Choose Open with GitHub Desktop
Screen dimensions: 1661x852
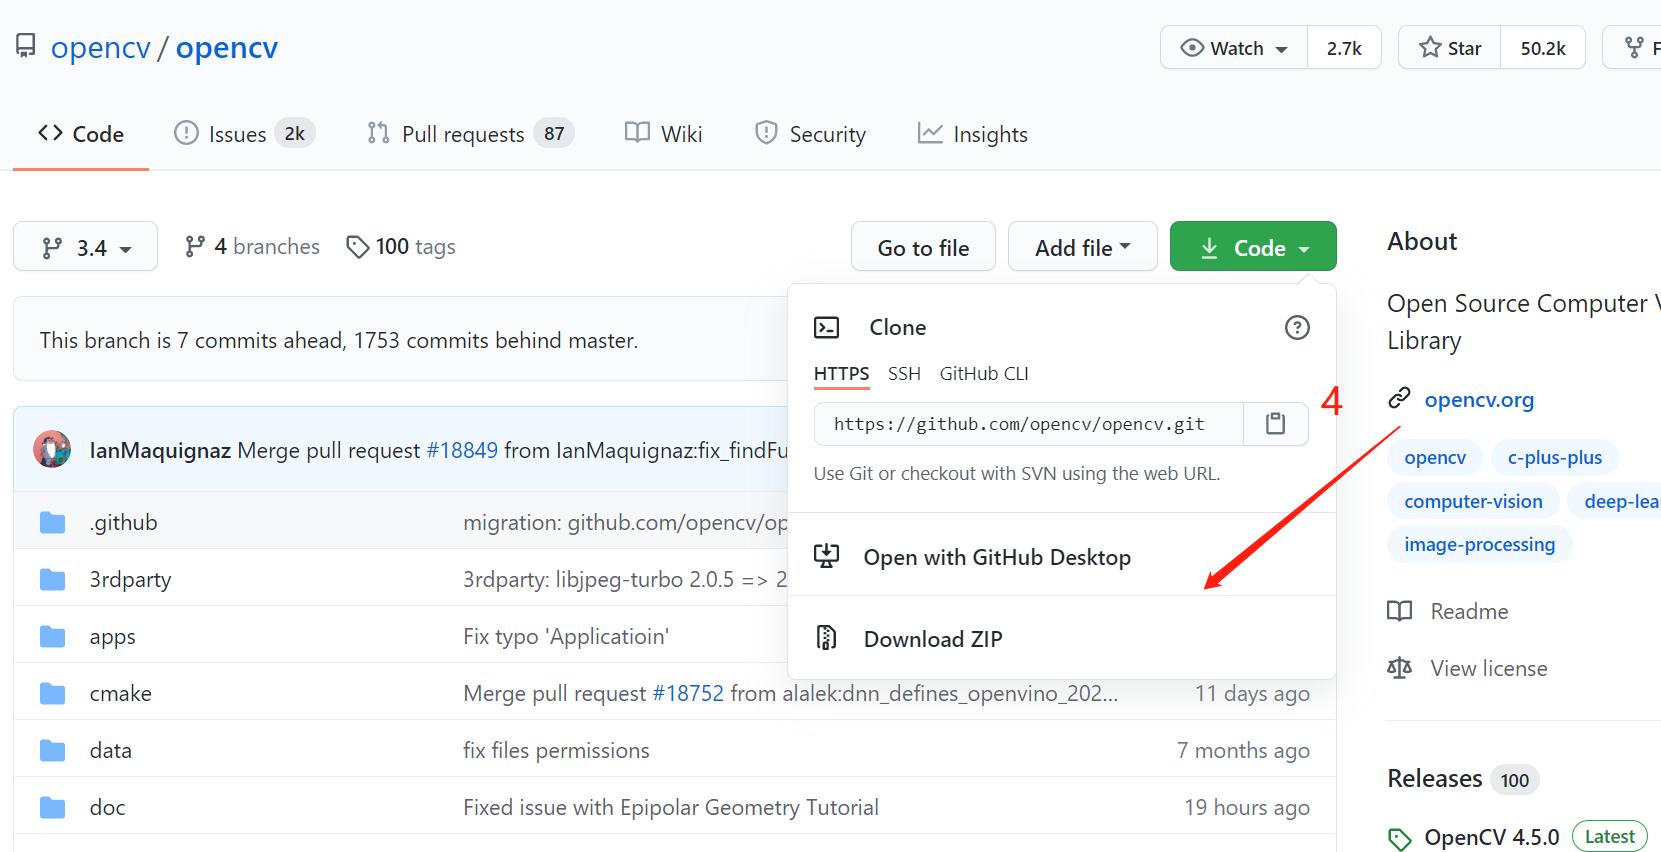click(1062, 556)
